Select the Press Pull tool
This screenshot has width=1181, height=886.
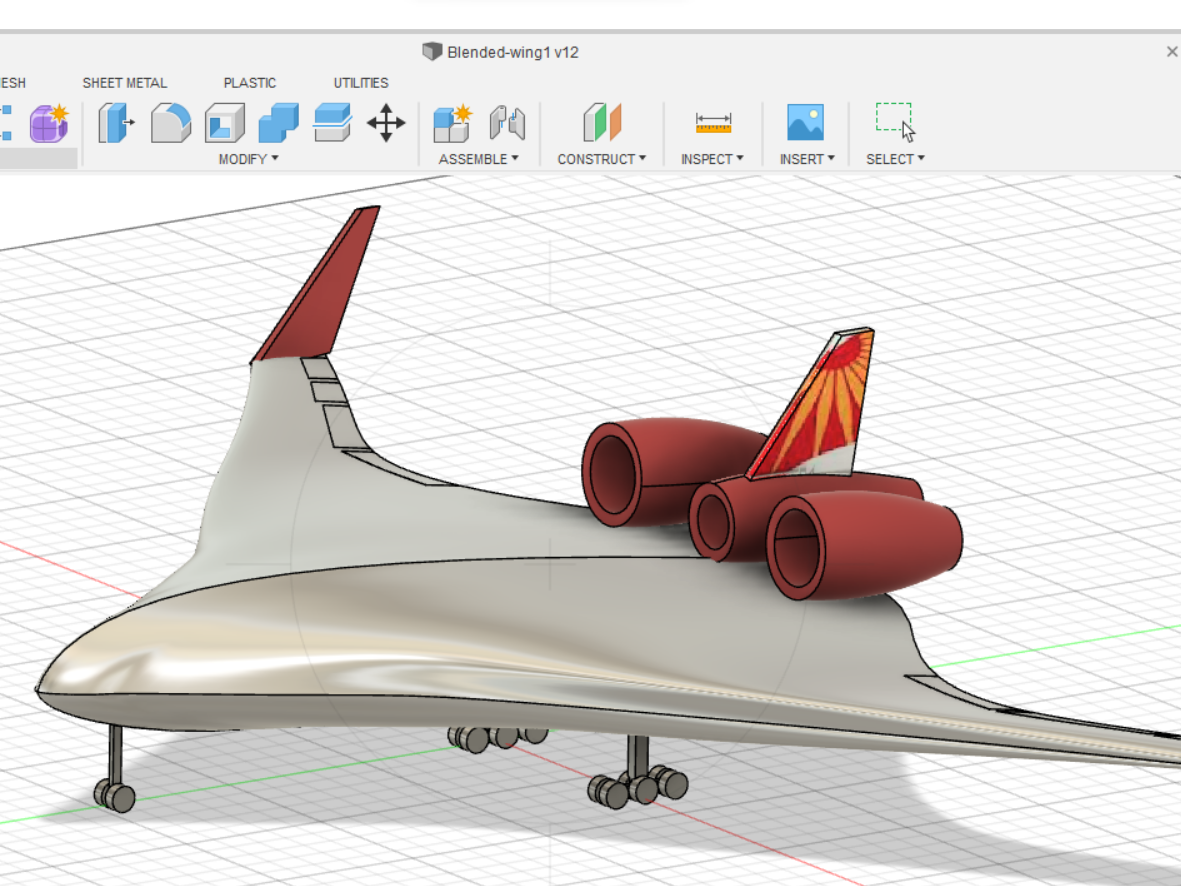point(116,123)
